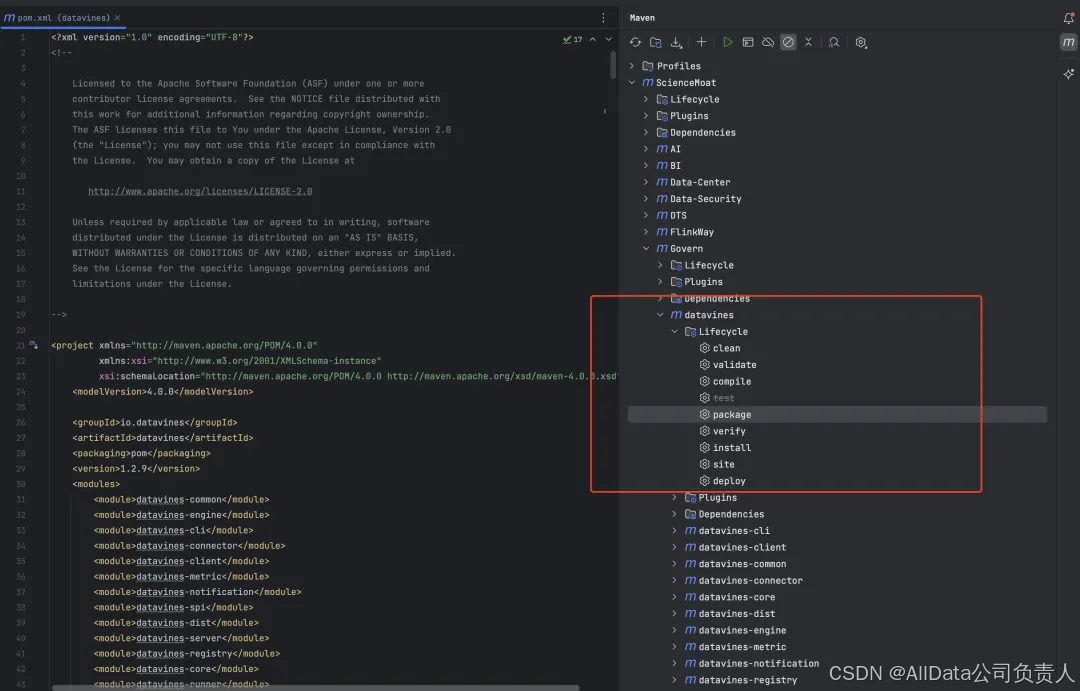Image resolution: width=1080 pixels, height=691 pixels.
Task: Toggle Skip Tests mode in Maven toolbar
Action: [x=789, y=43]
